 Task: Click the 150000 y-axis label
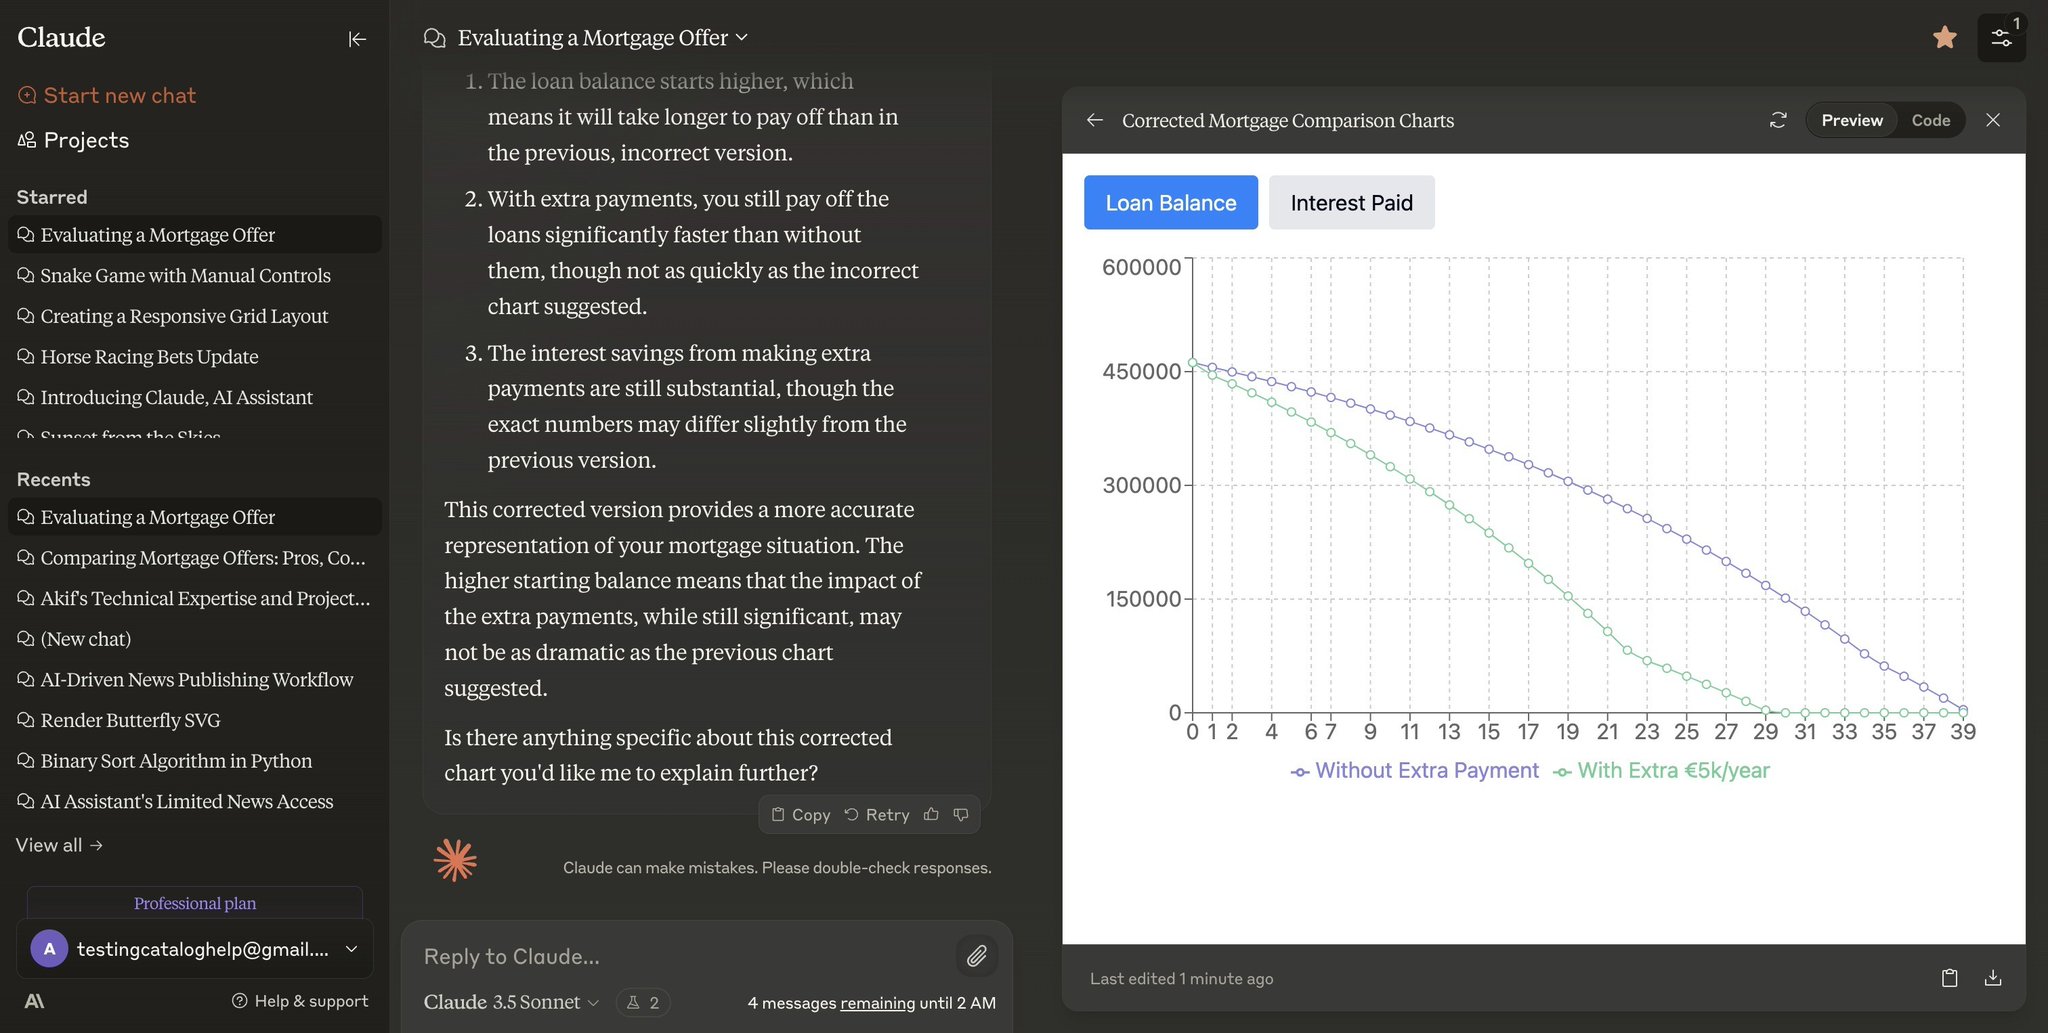1143,599
